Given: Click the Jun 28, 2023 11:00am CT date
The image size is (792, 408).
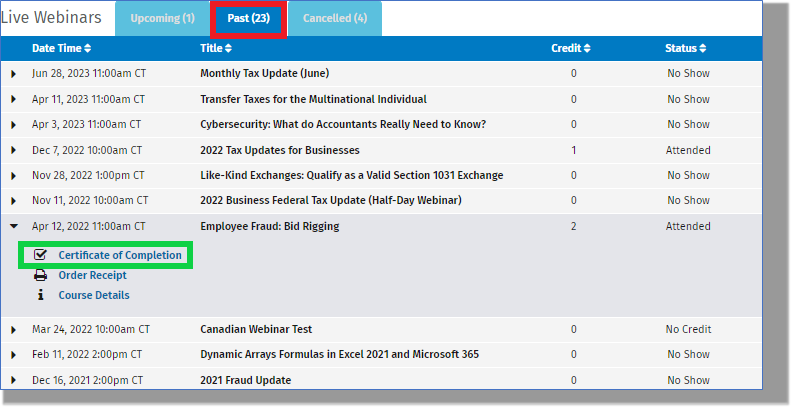Looking at the screenshot, I should [89, 73].
